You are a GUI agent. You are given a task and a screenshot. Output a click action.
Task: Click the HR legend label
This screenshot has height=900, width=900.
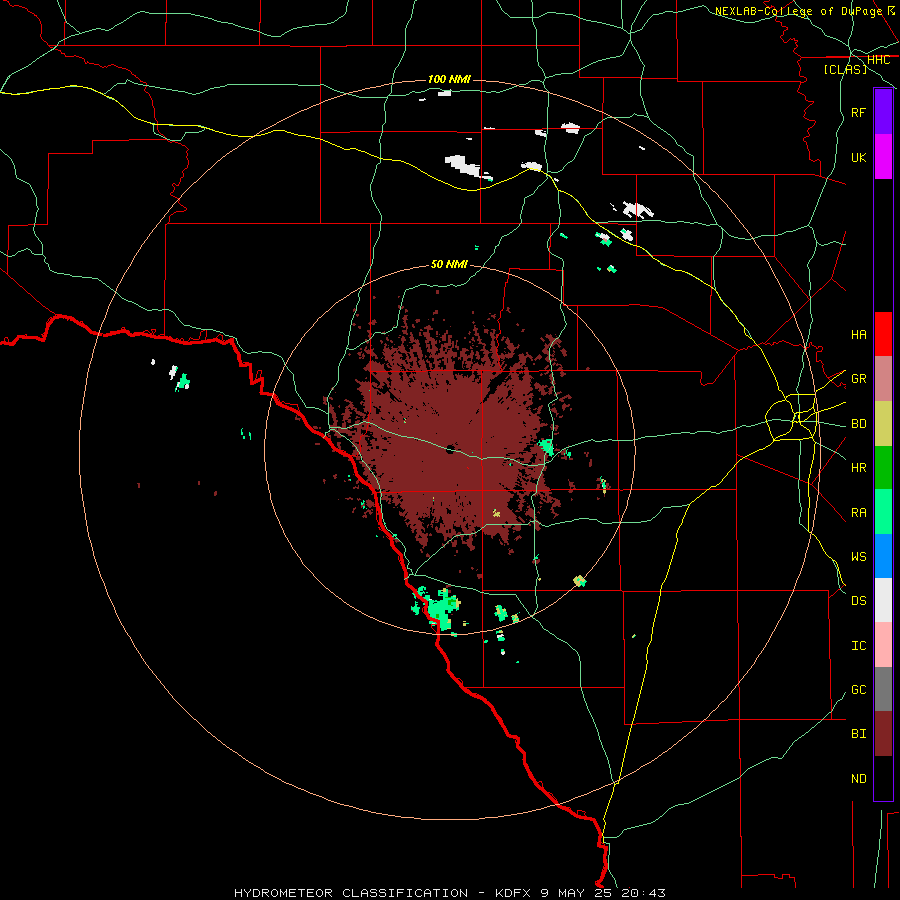coord(859,468)
